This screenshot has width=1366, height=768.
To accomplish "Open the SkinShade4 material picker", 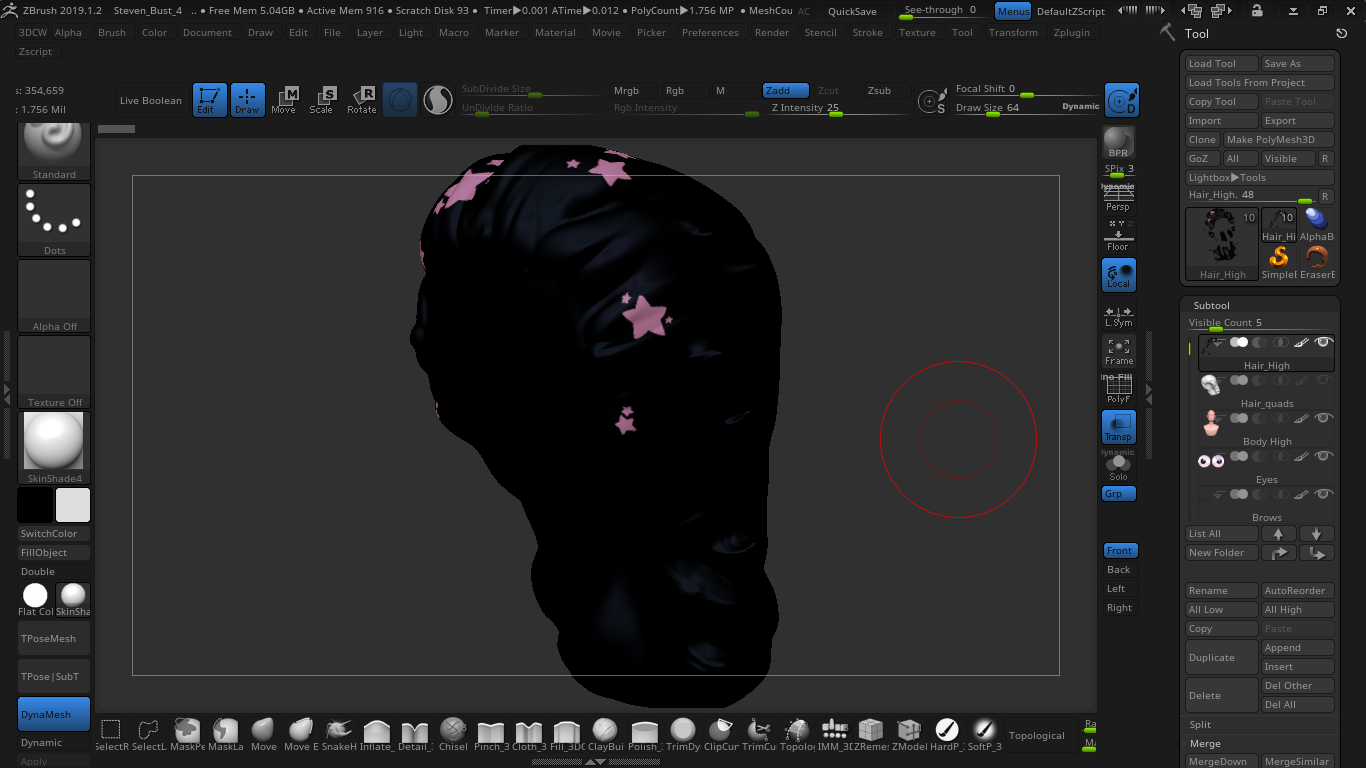I will tap(54, 448).
